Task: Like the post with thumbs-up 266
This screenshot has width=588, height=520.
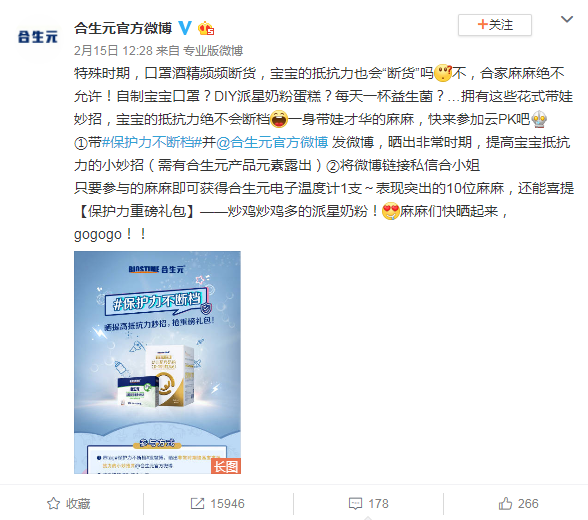Action: click(518, 504)
